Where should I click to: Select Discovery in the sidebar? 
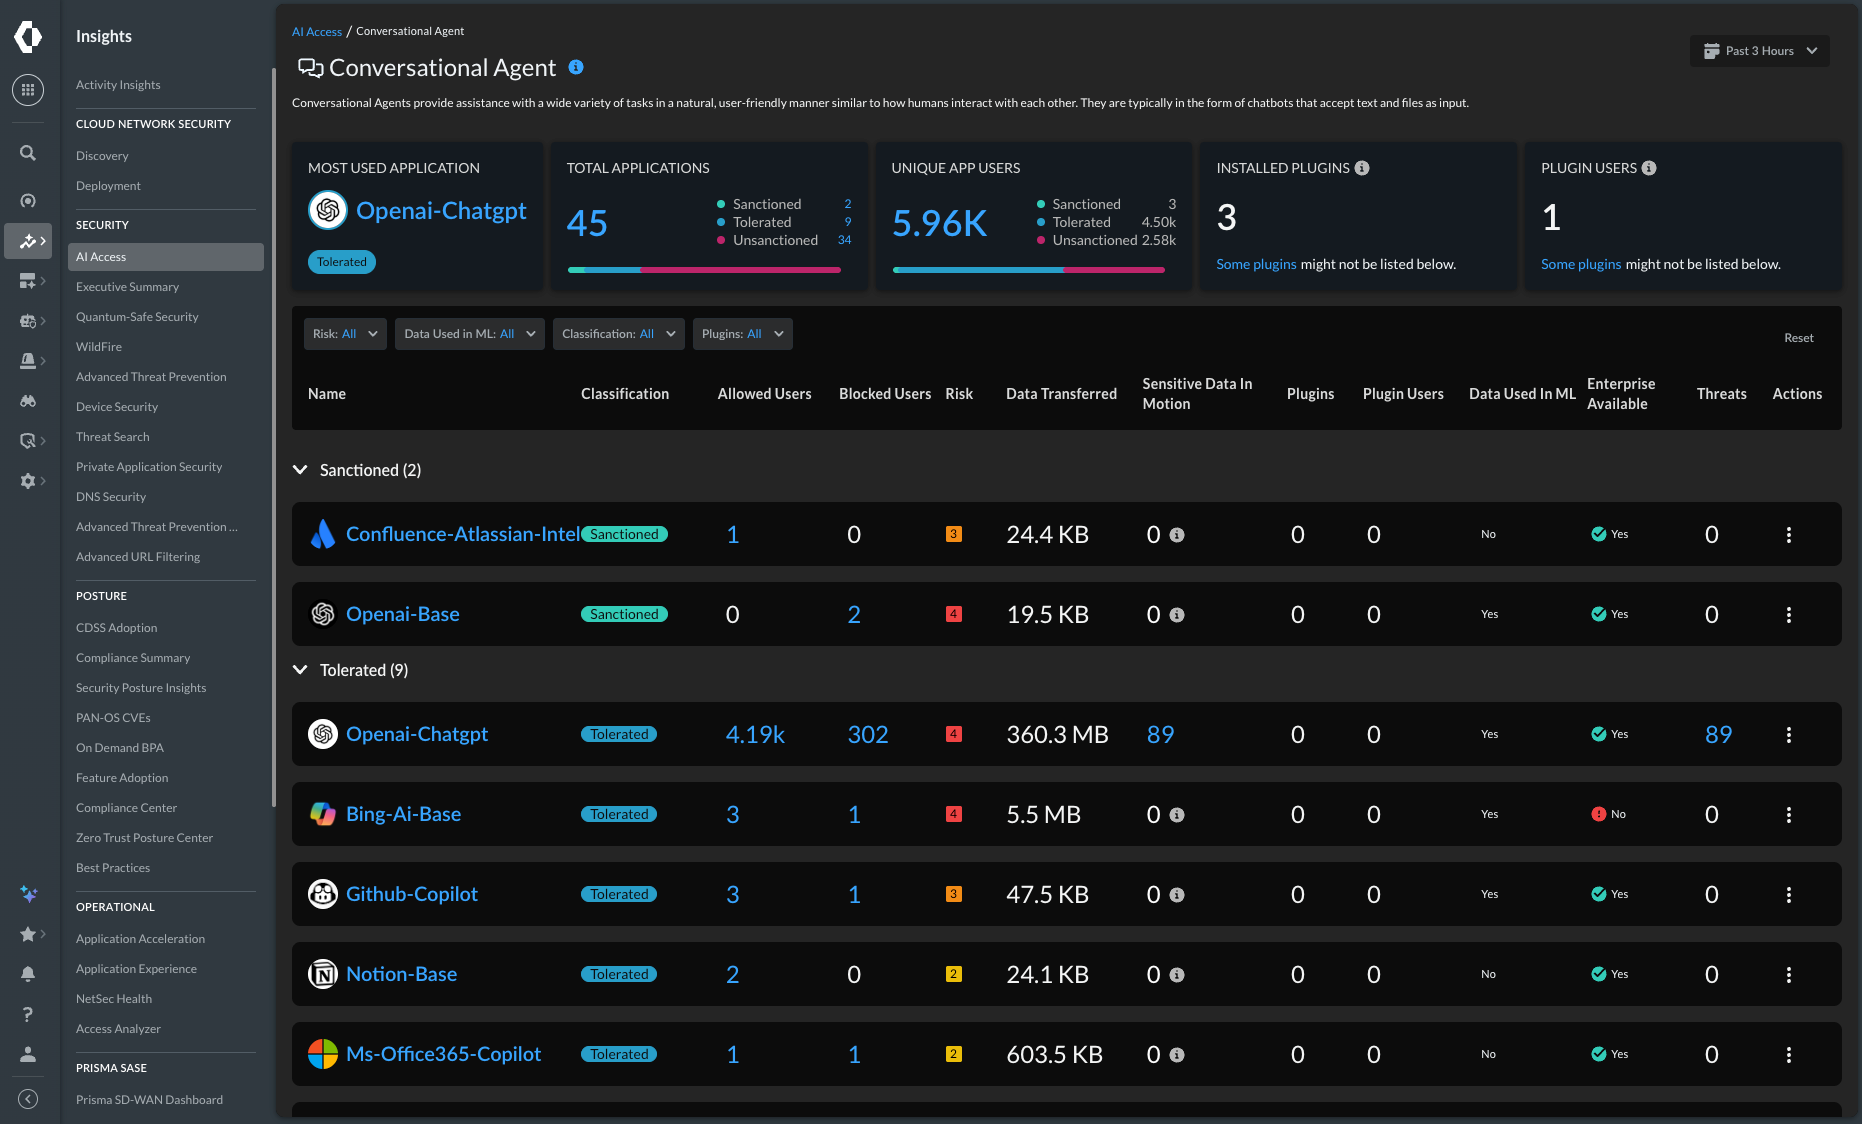(x=102, y=156)
